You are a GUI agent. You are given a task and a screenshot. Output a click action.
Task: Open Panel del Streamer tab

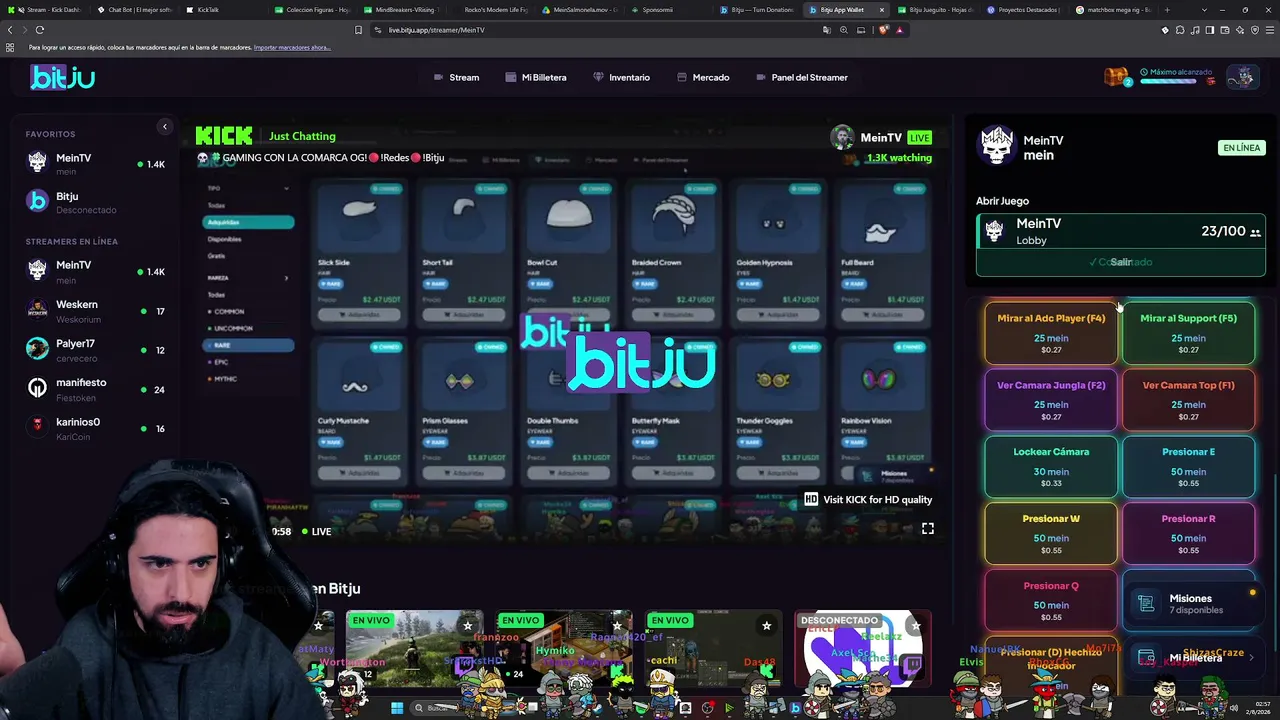(802, 77)
